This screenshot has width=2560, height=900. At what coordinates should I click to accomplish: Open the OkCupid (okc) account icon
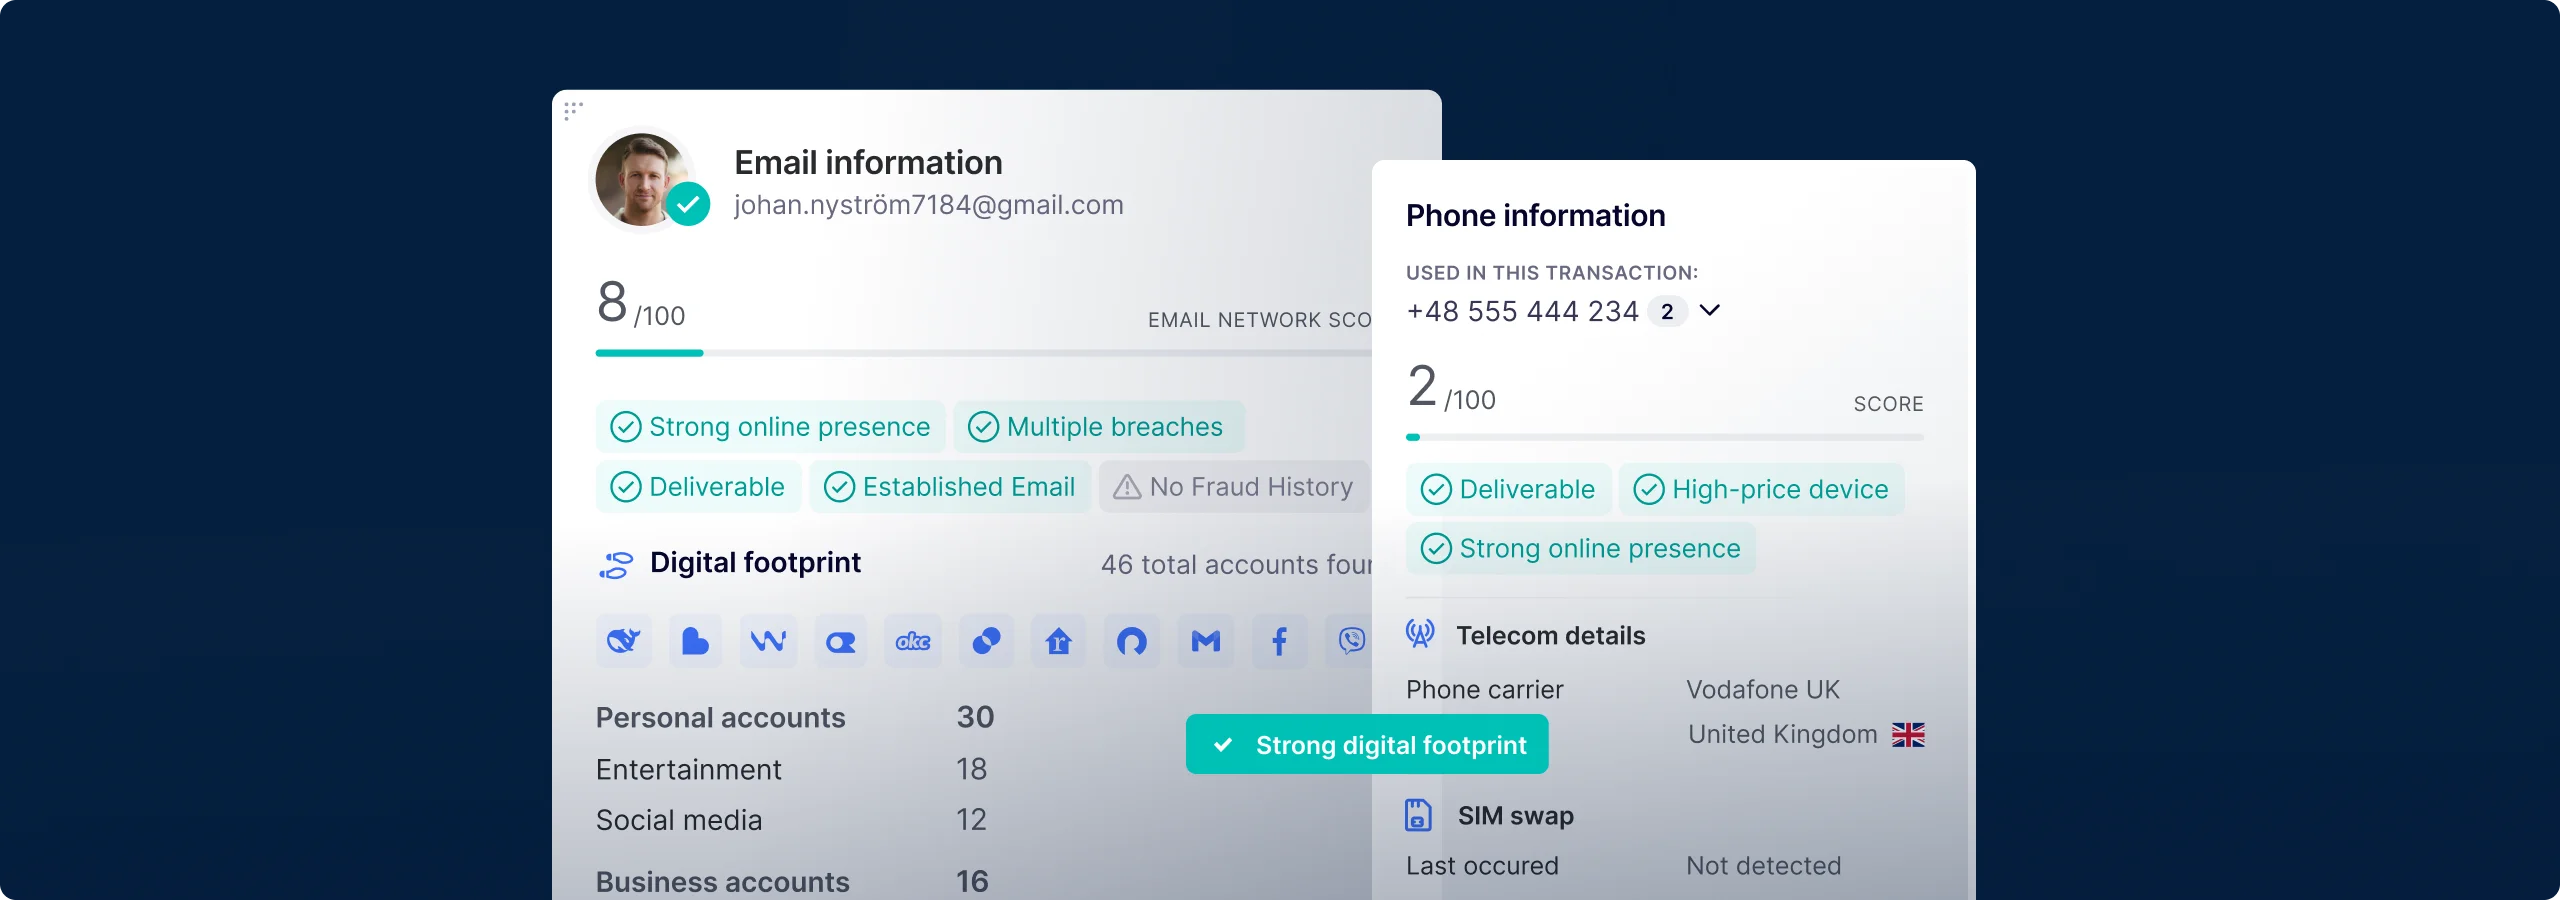click(913, 641)
